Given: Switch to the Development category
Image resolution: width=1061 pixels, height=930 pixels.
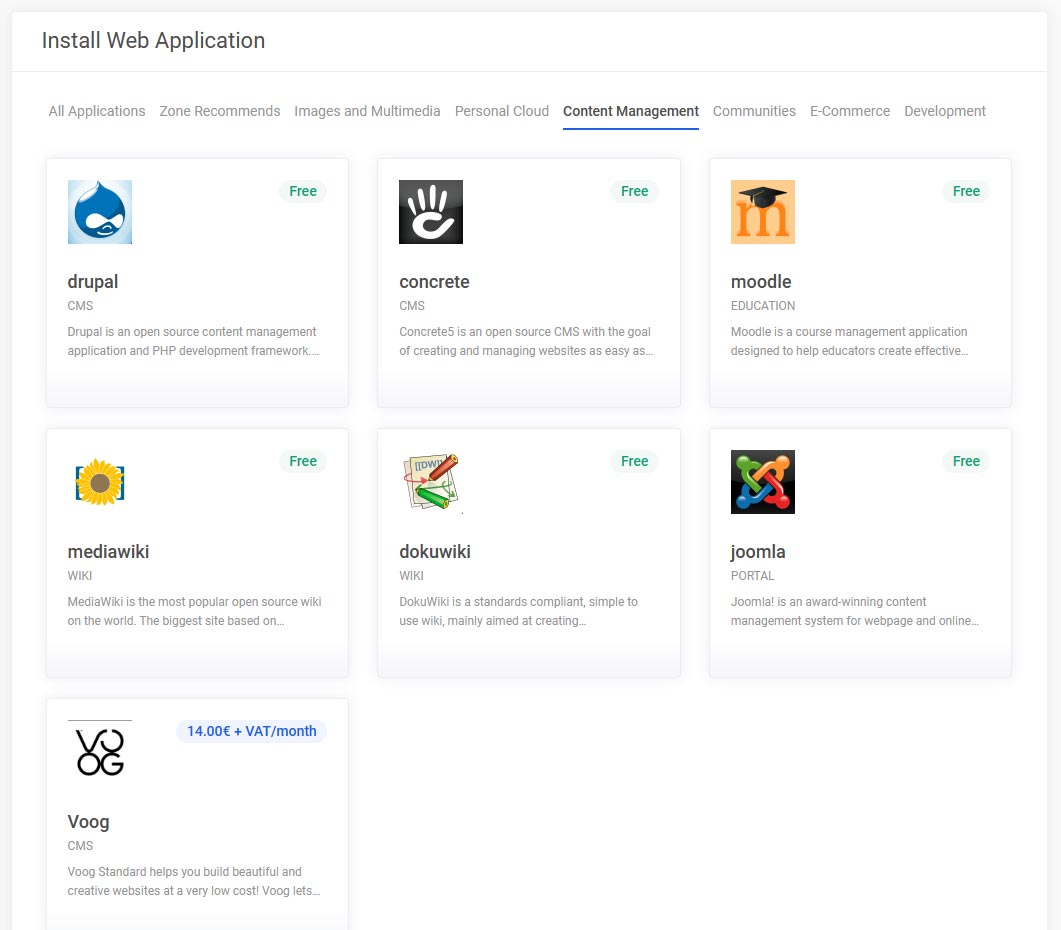Looking at the screenshot, I should pyautogui.click(x=944, y=111).
